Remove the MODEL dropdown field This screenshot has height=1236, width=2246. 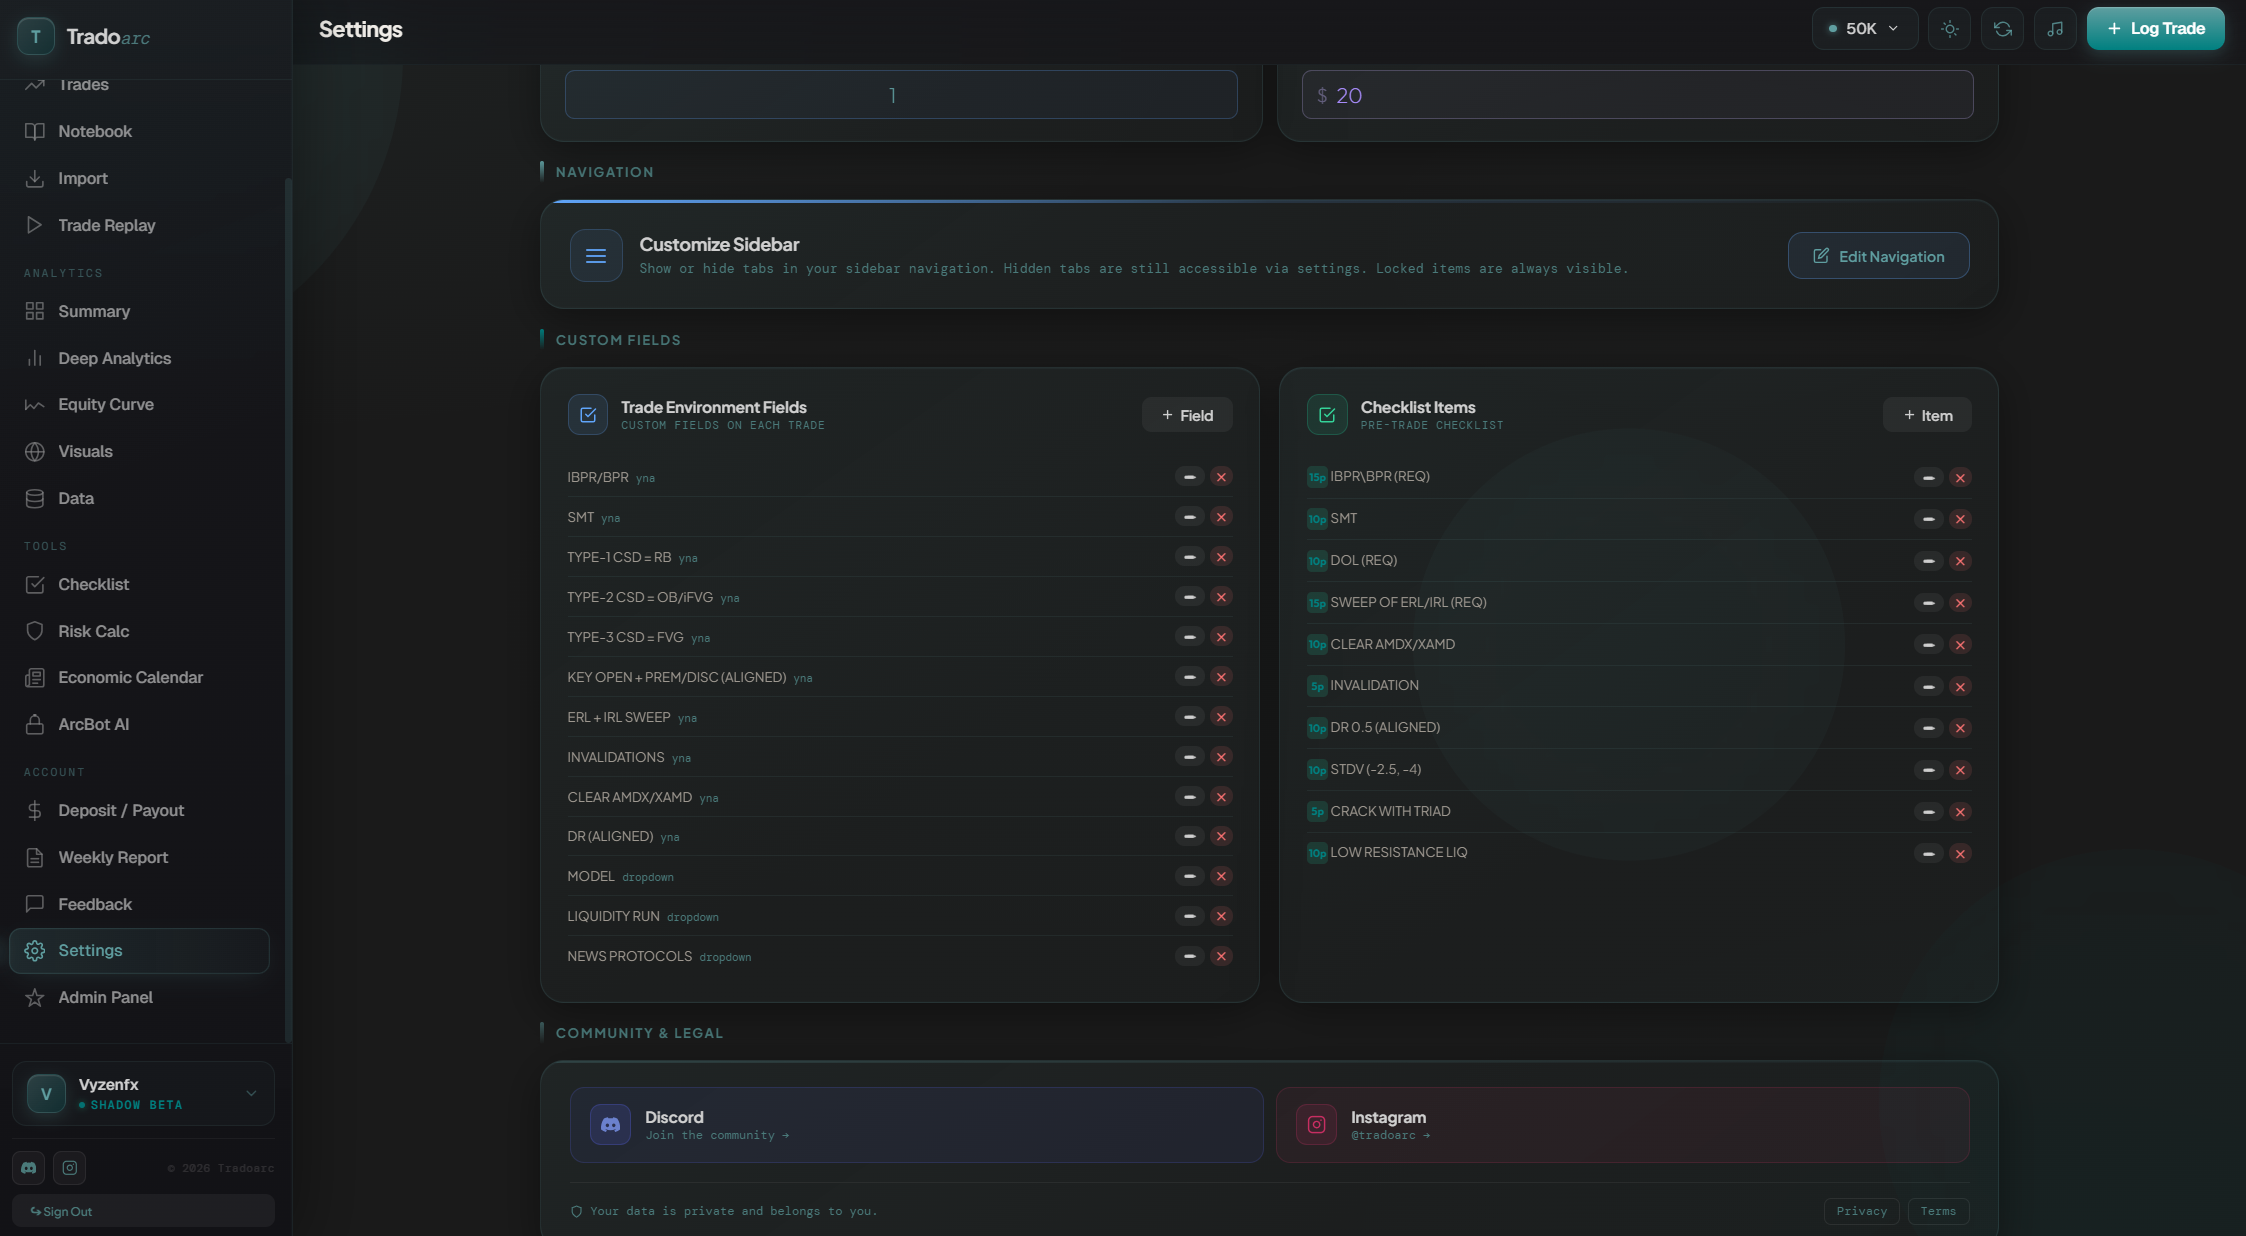(x=1221, y=876)
